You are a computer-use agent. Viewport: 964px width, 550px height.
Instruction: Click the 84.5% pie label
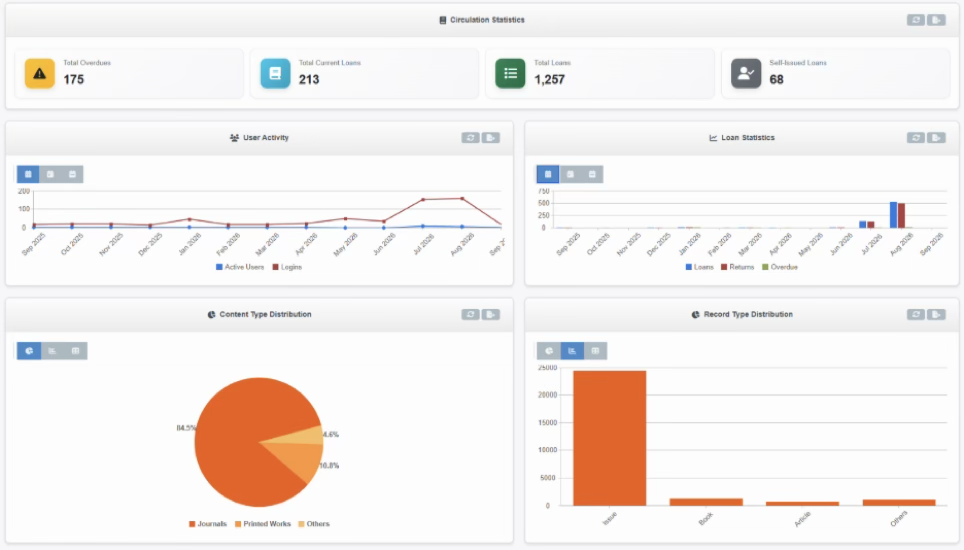tap(186, 428)
